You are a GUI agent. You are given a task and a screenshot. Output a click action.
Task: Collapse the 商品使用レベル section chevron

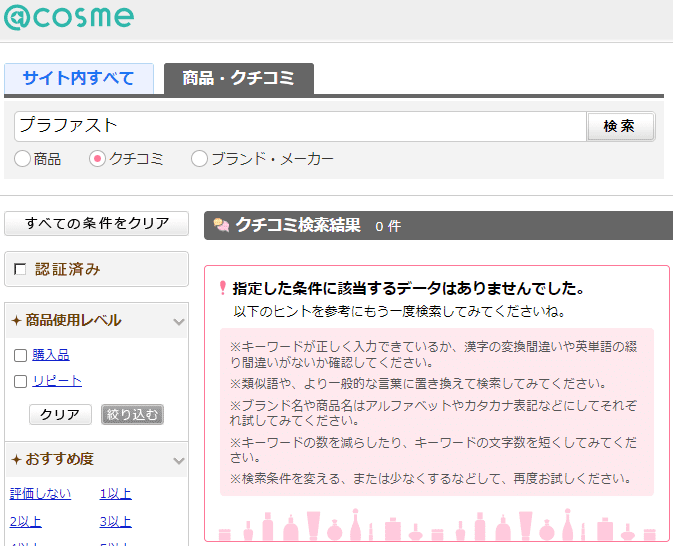179,322
